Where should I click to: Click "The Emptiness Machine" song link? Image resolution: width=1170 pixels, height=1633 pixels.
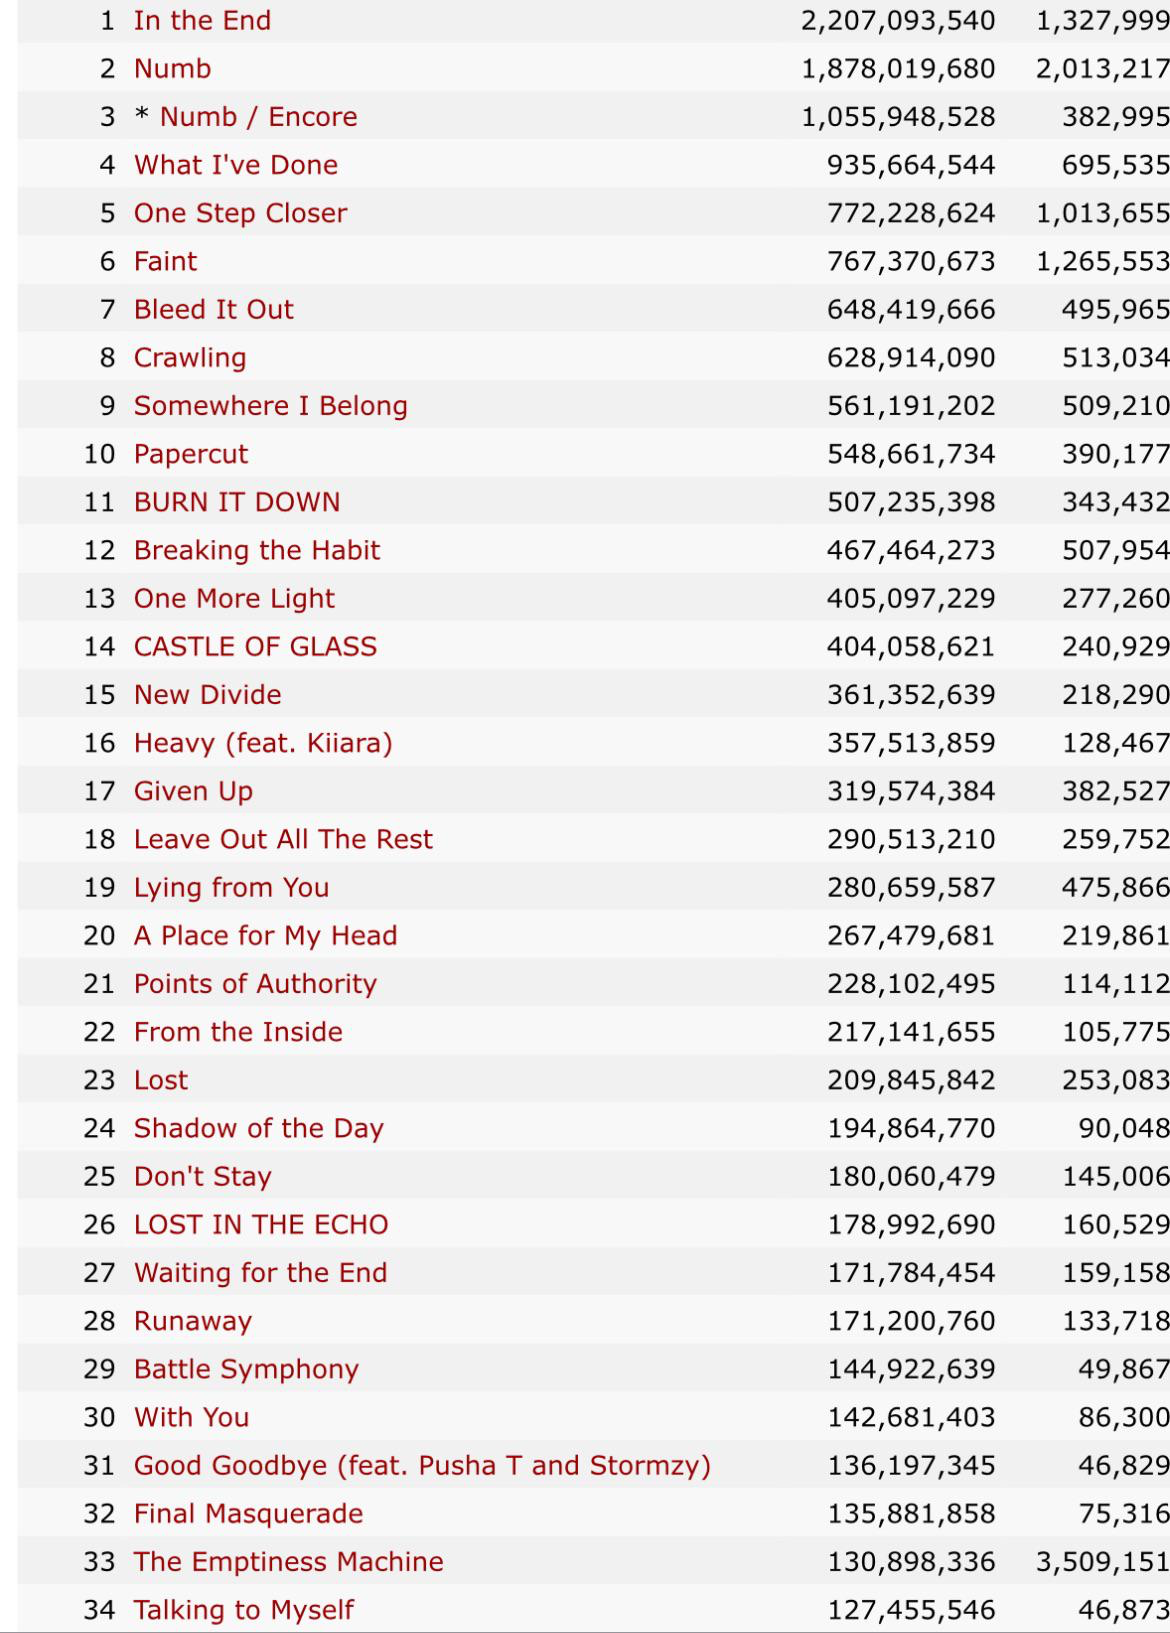pos(288,1561)
